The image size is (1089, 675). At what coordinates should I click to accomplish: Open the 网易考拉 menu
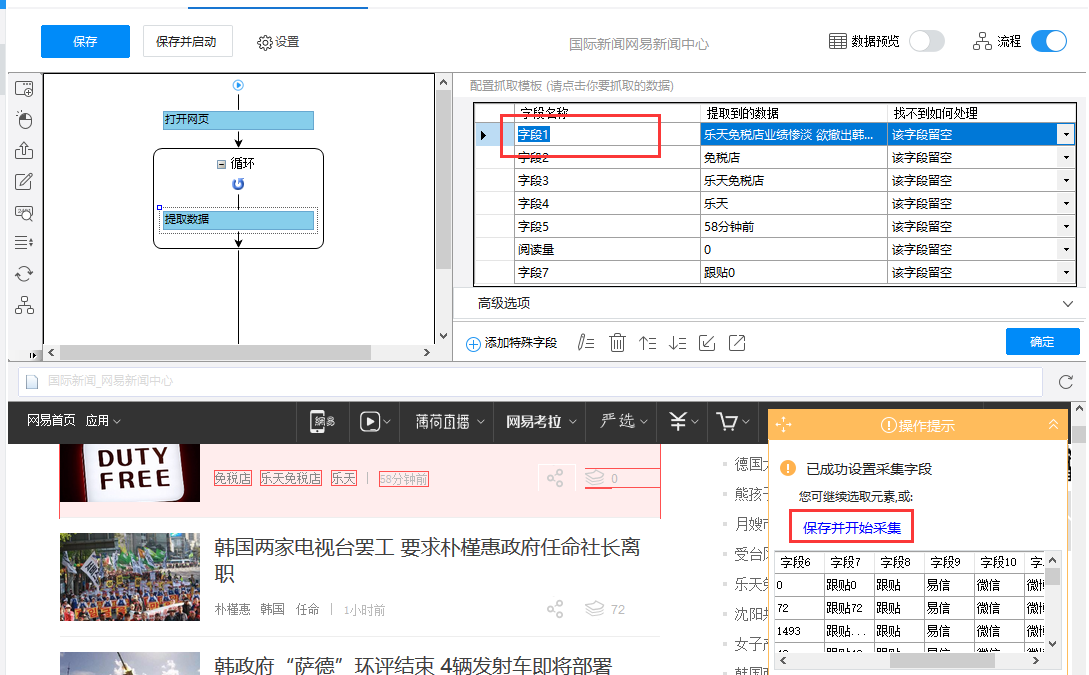[x=541, y=422]
